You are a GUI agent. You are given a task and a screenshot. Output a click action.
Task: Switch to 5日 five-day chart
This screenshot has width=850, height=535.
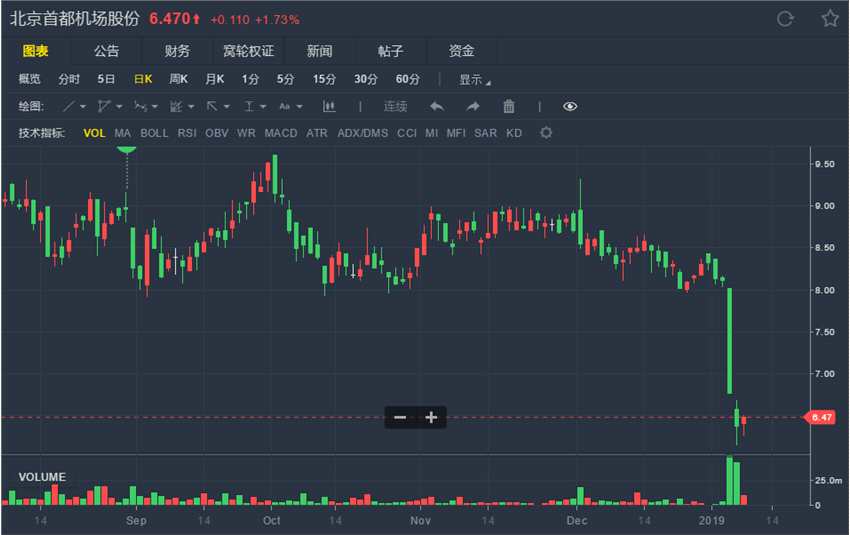pos(106,79)
